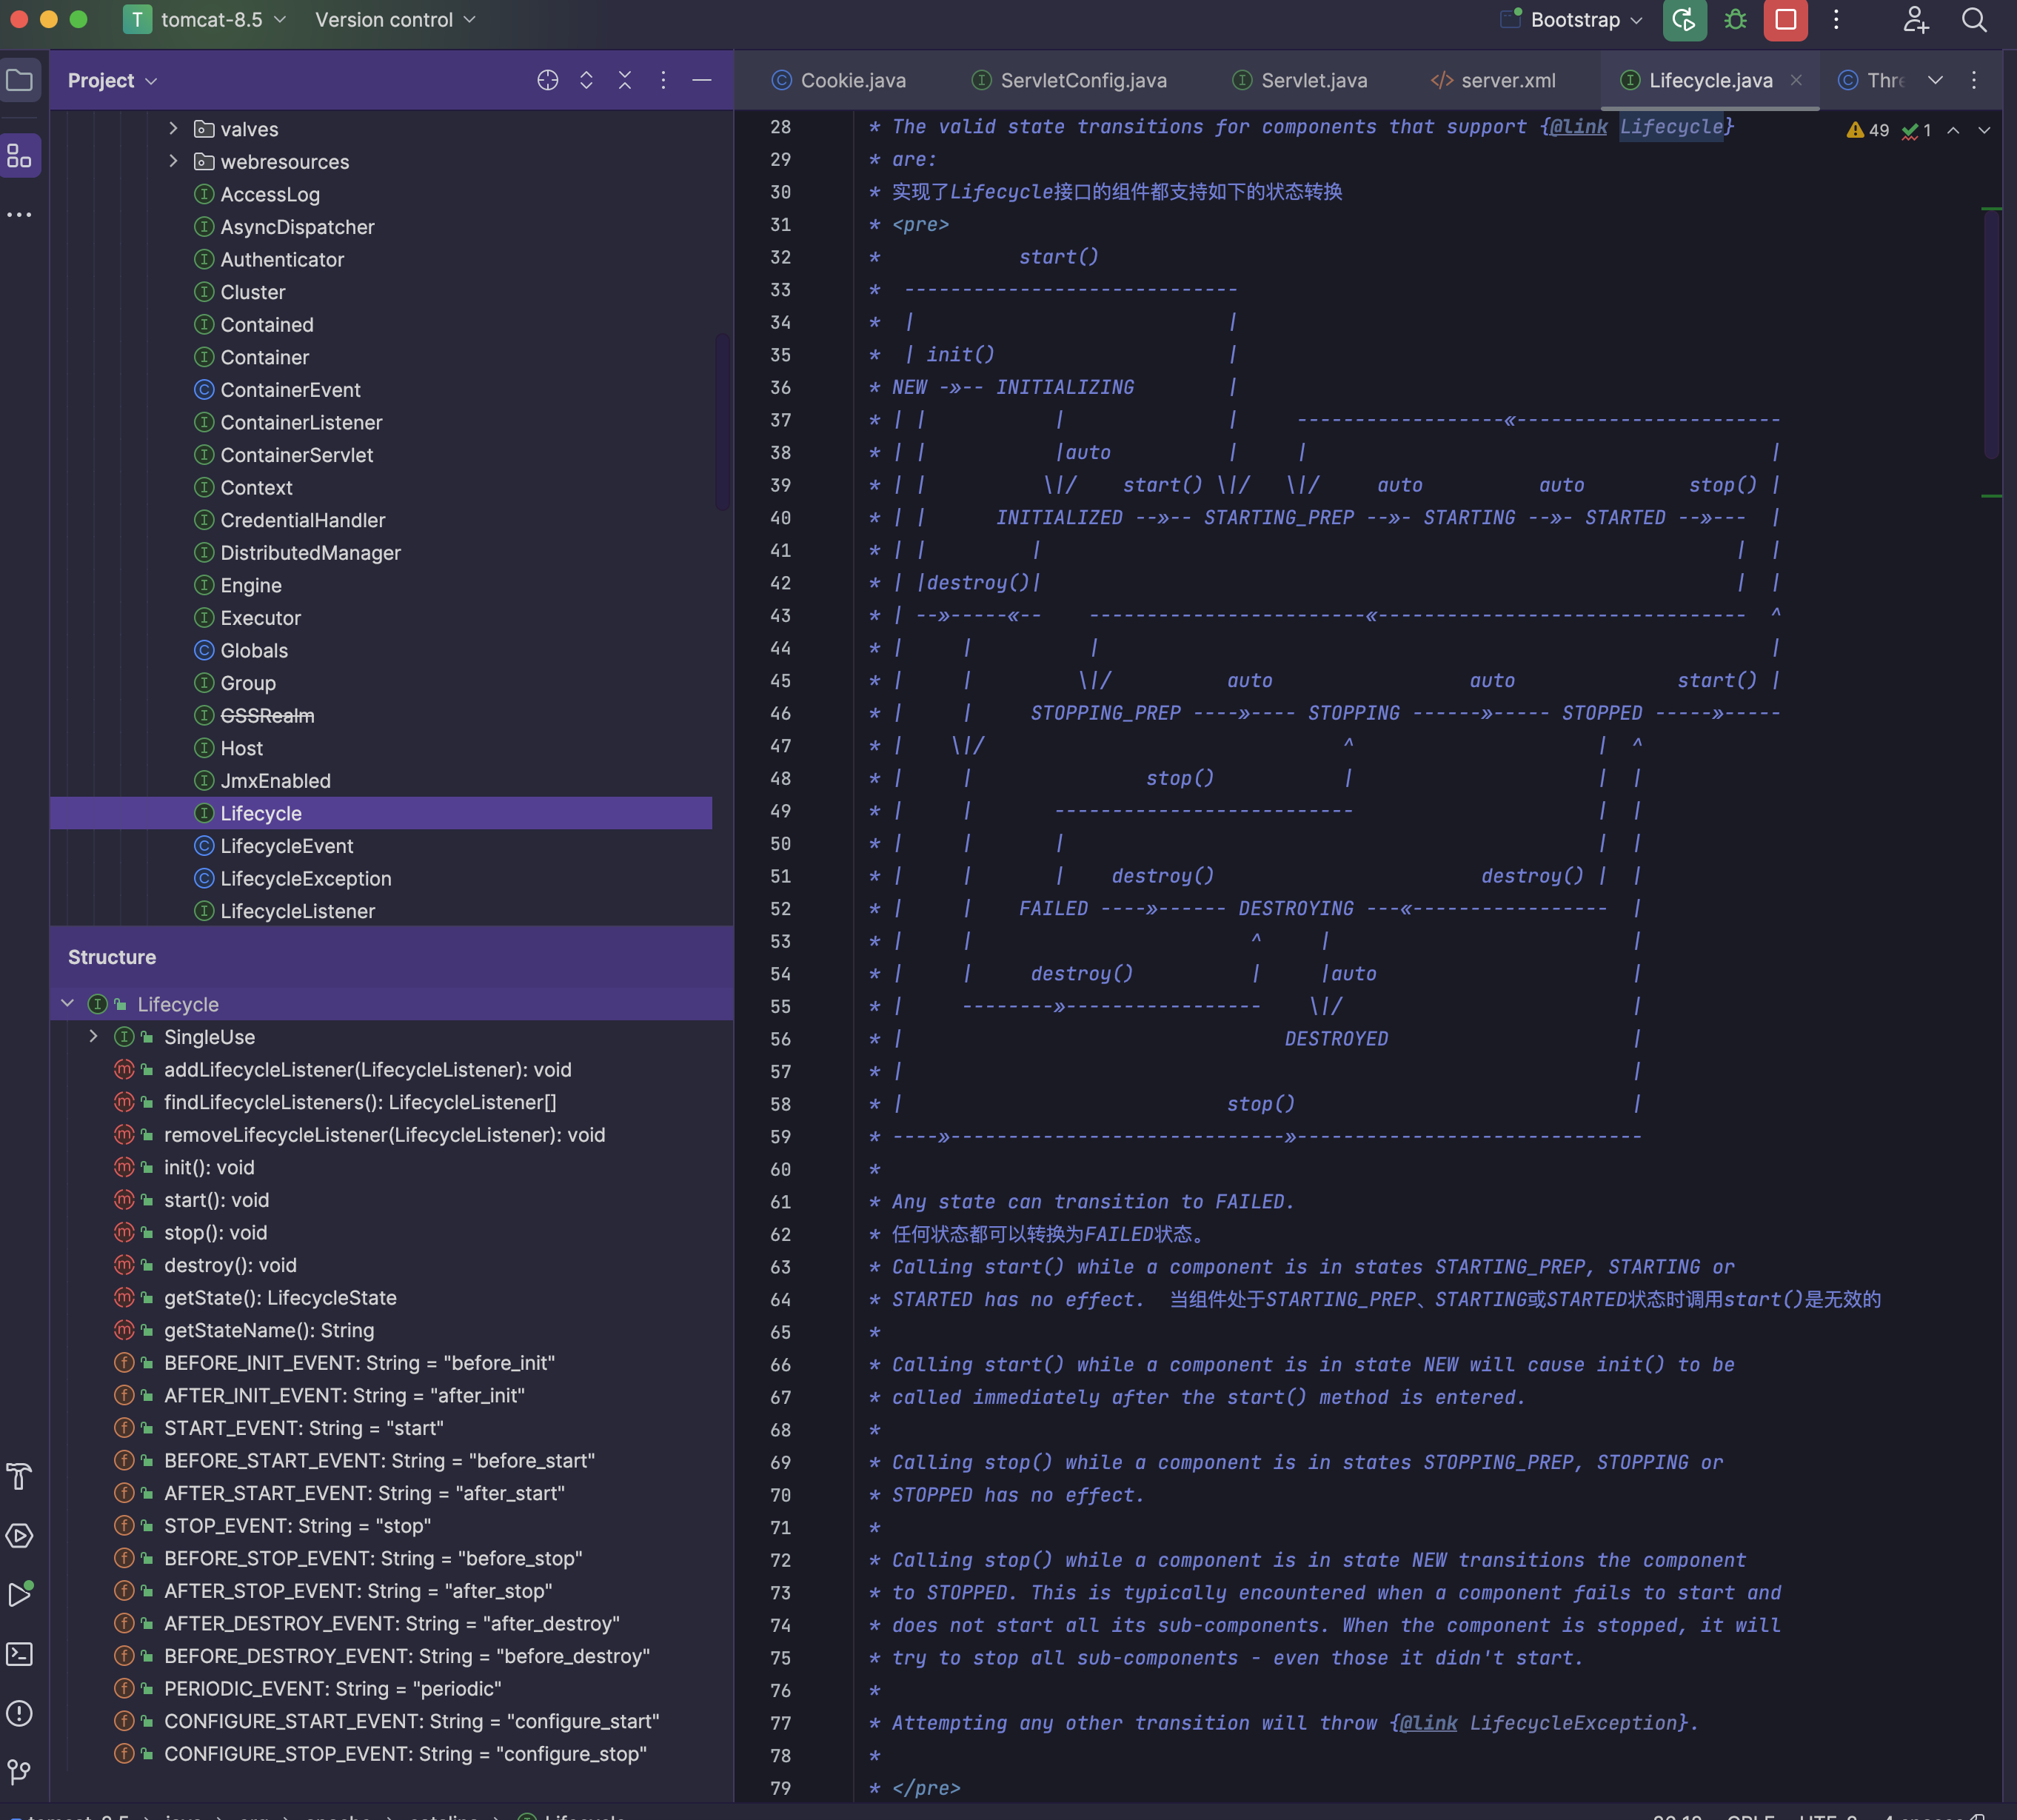
Task: Click the Select Opened File target icon
Action: click(547, 80)
